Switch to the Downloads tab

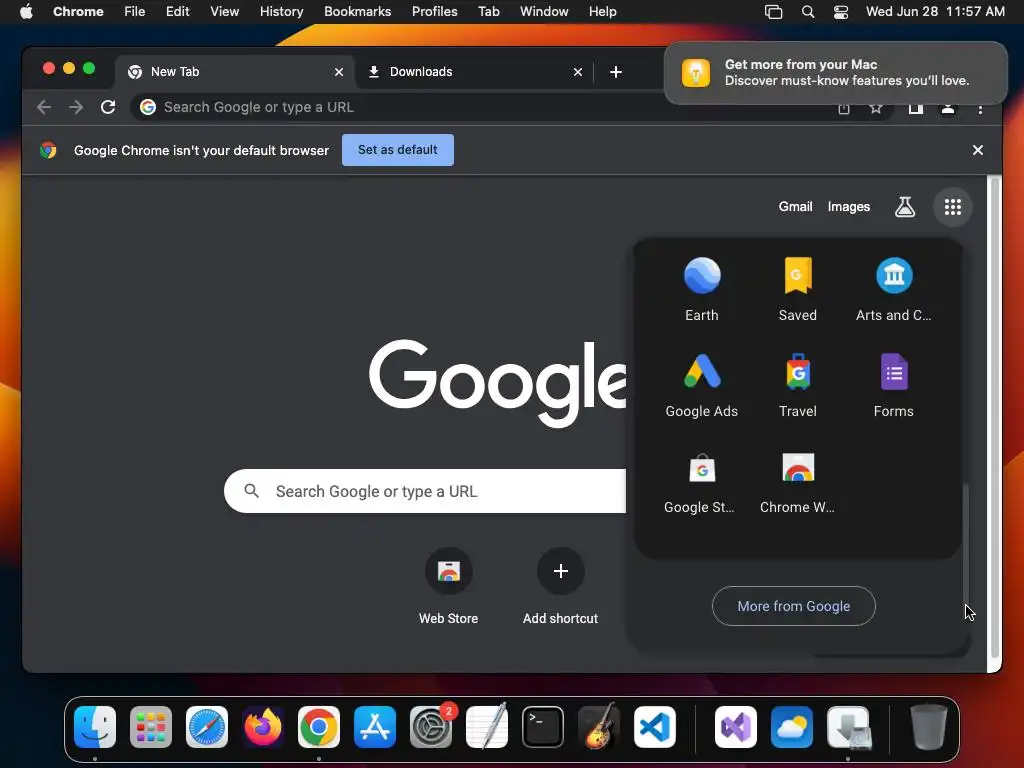tap(475, 72)
